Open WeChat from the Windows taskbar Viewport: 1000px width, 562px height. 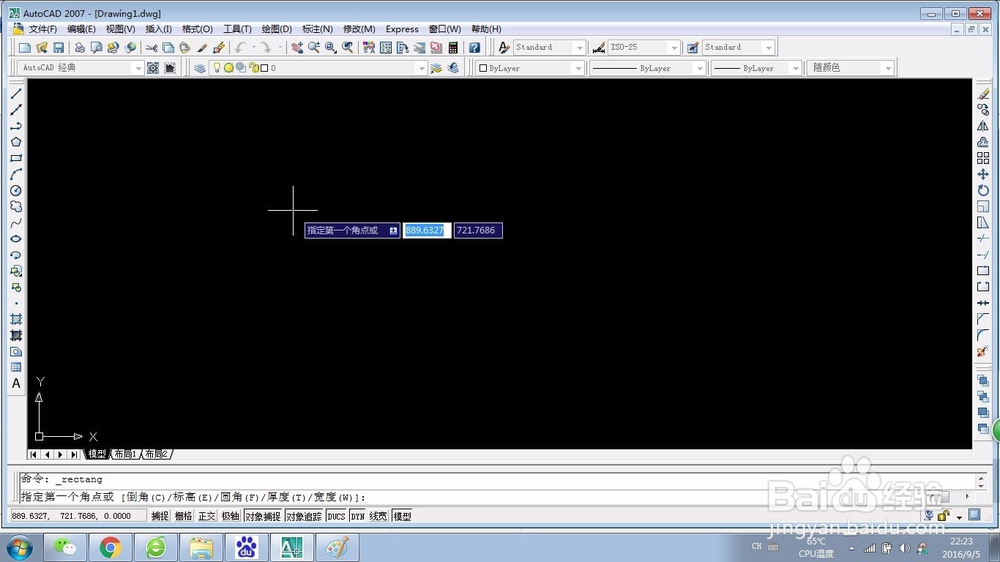[x=65, y=547]
